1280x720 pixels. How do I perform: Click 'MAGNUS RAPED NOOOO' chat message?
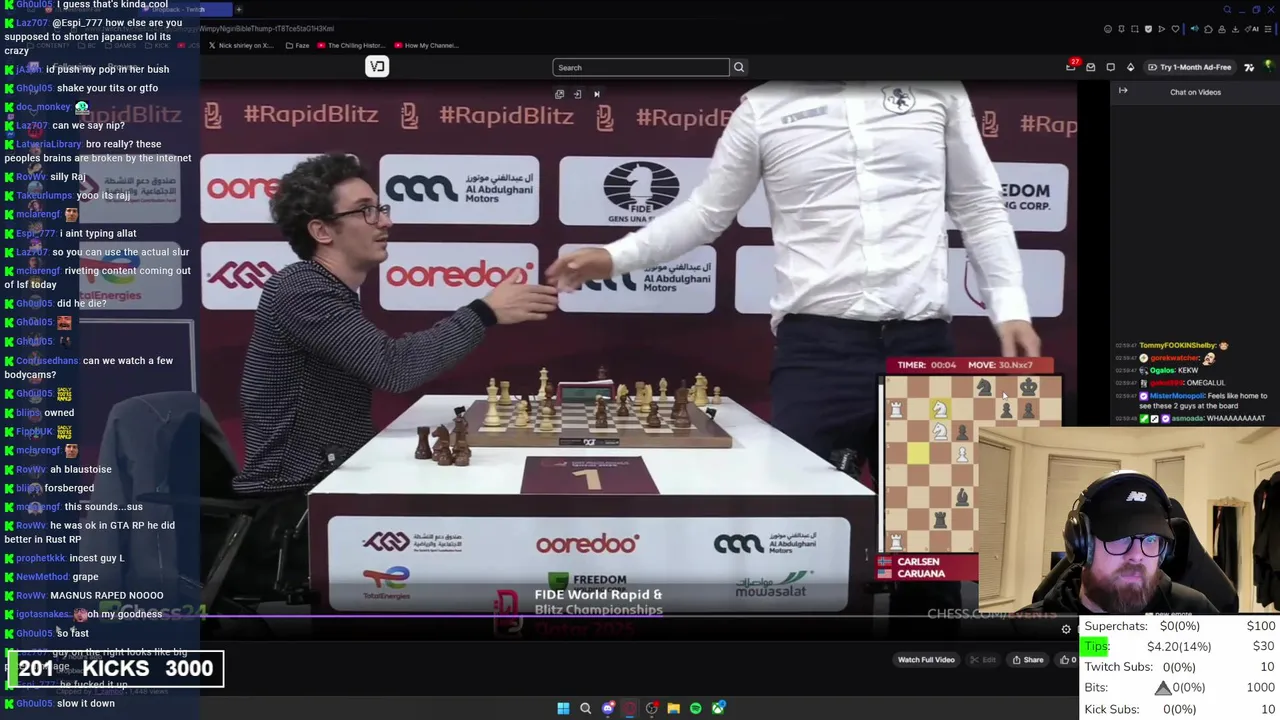[106, 595]
